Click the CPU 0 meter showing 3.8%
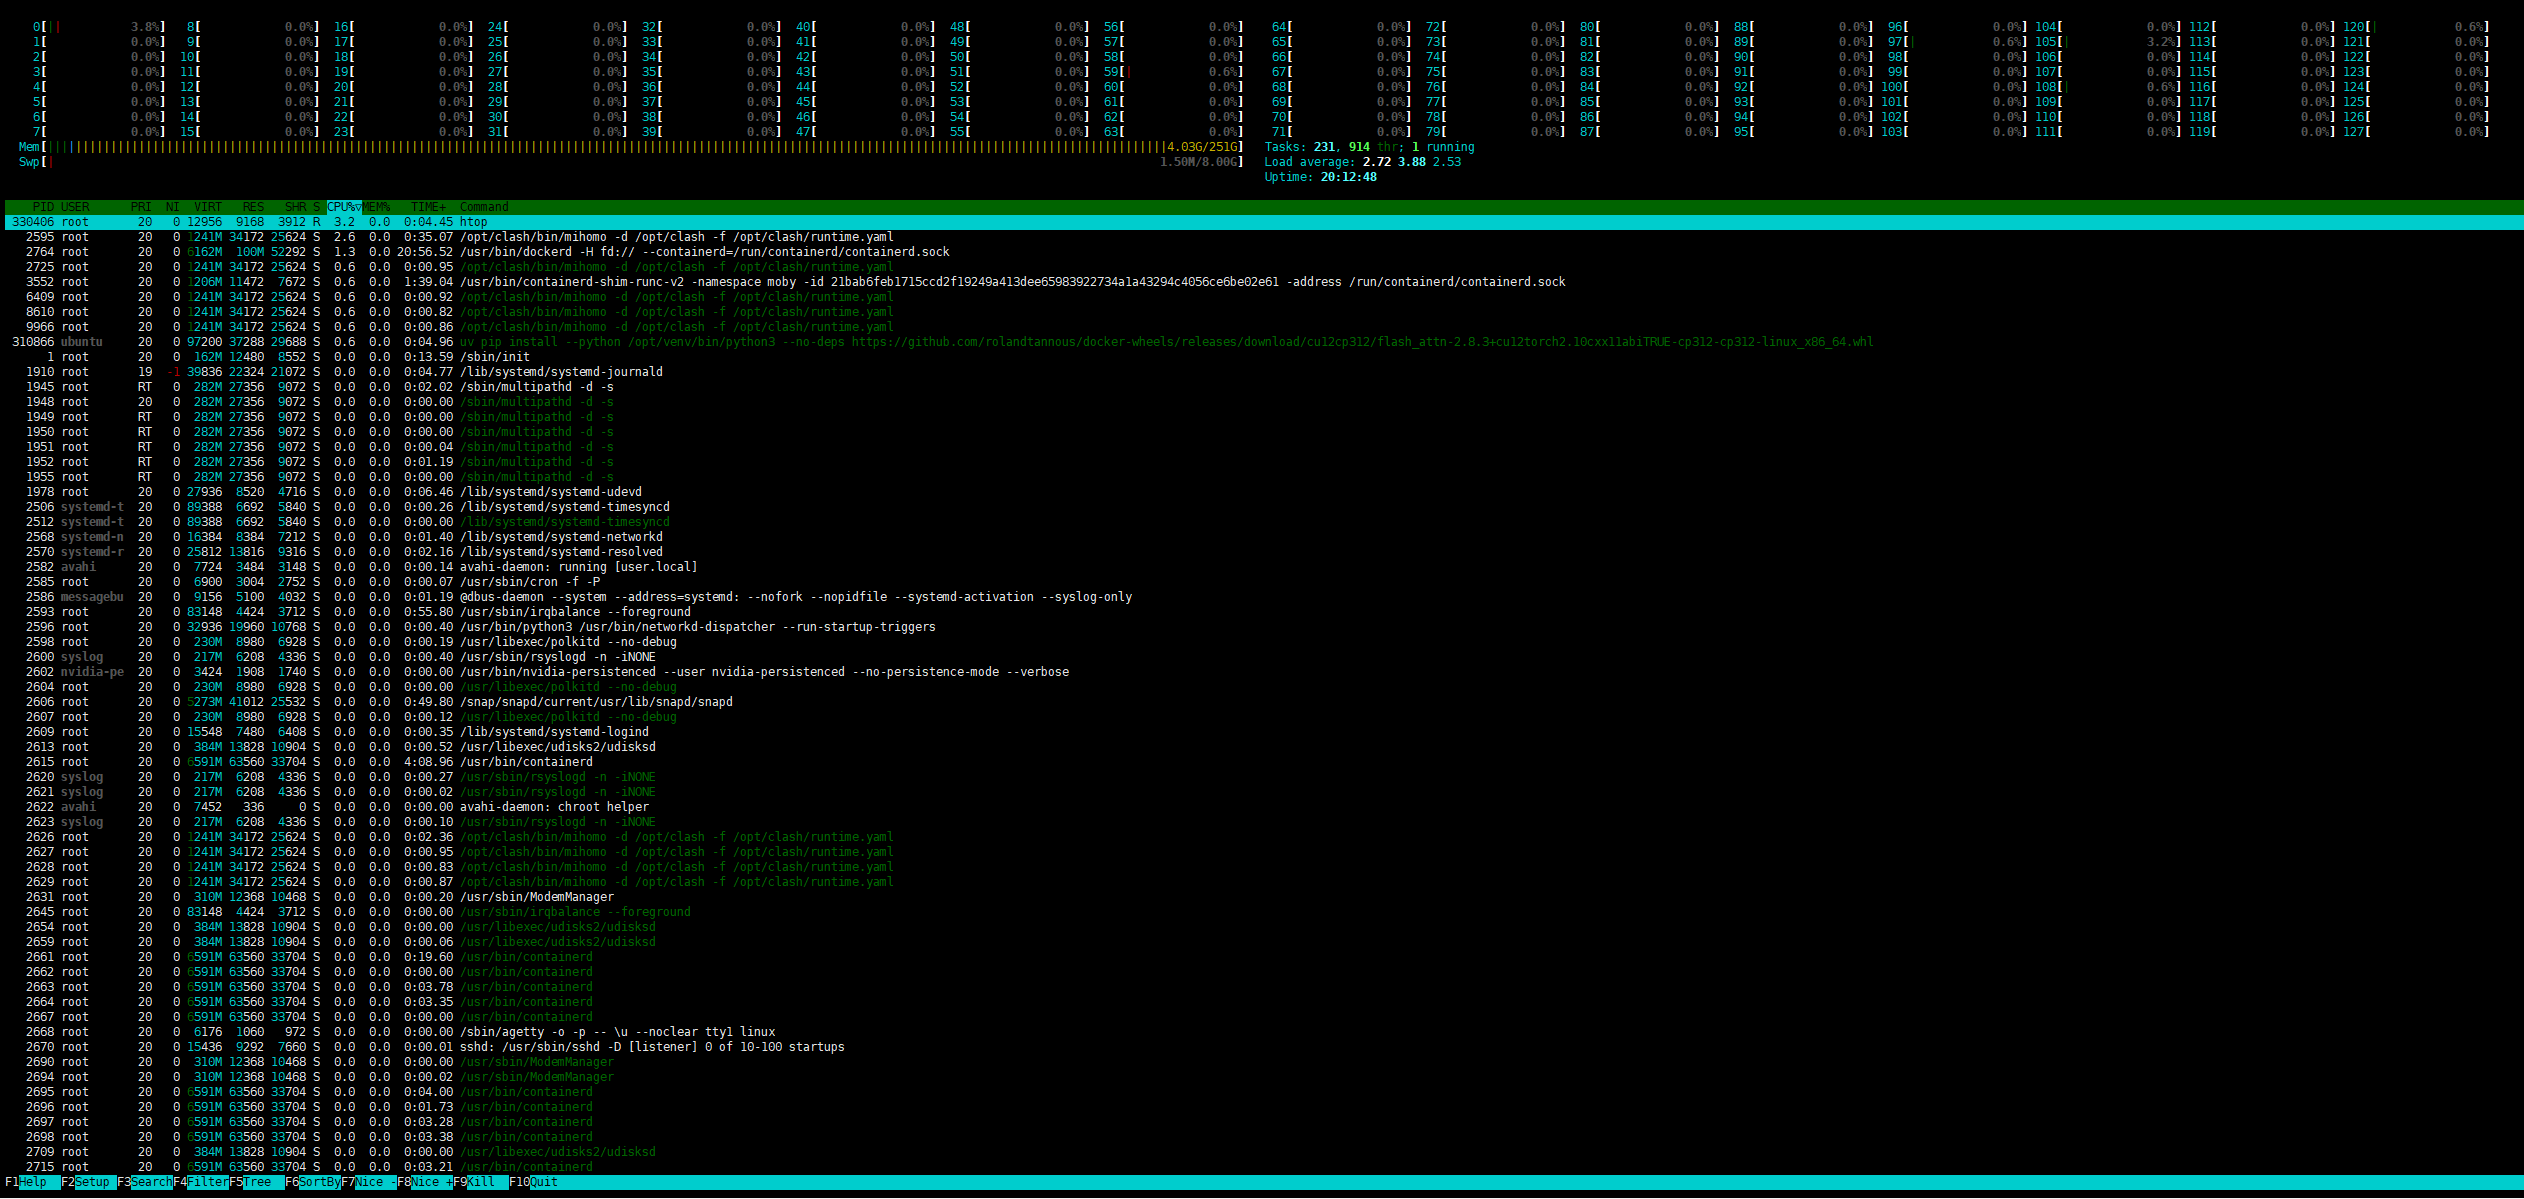Screen dimensions: 2524x1199 point(99,27)
